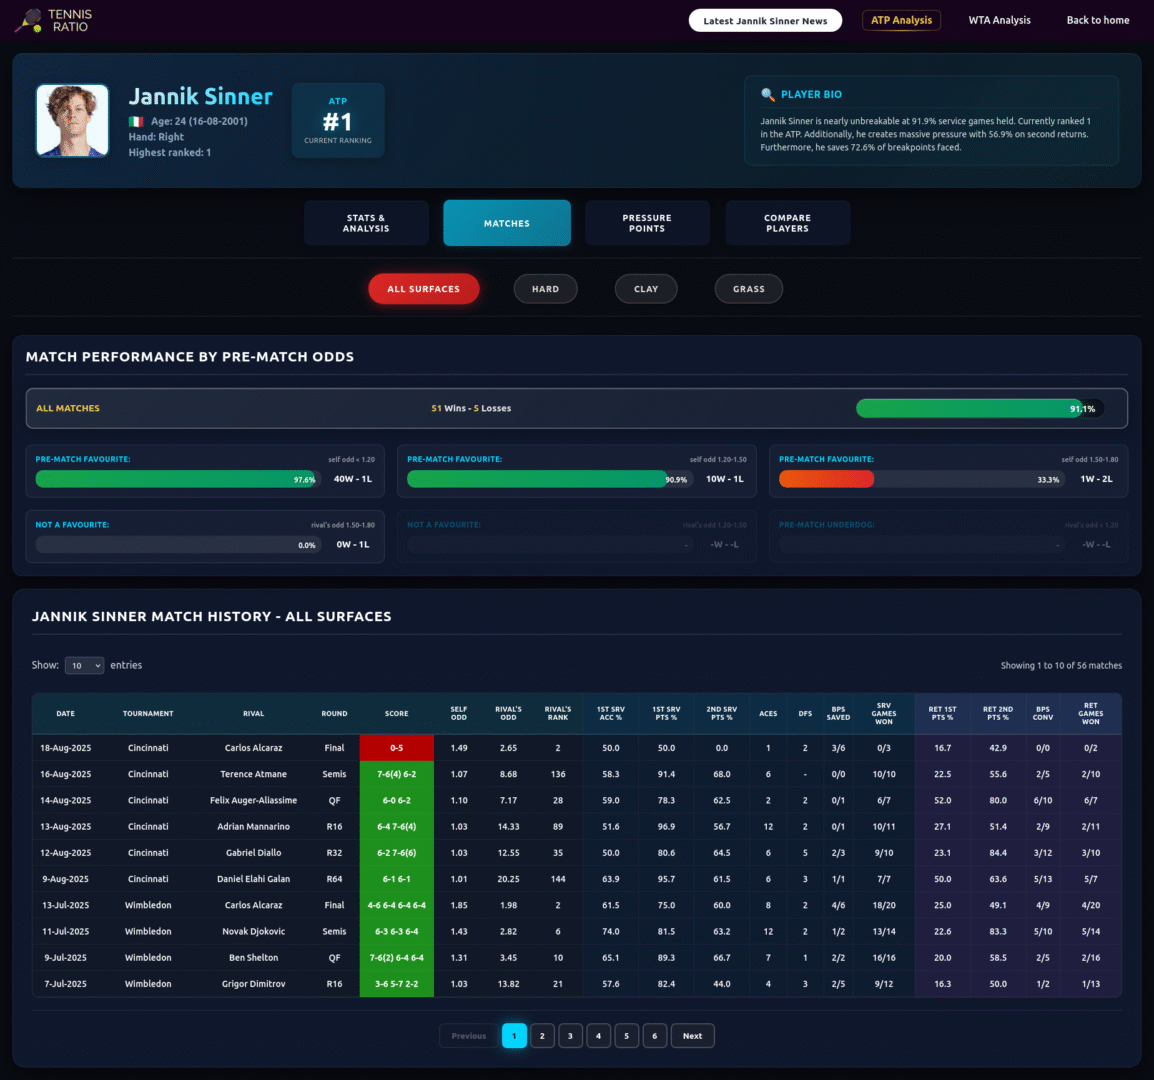Click Ben Shelton rival name
This screenshot has width=1154, height=1080.
(253, 958)
